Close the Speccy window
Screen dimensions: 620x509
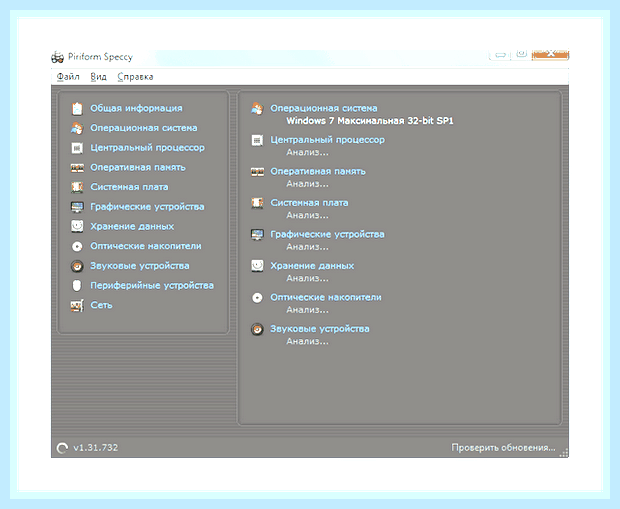click(x=550, y=54)
